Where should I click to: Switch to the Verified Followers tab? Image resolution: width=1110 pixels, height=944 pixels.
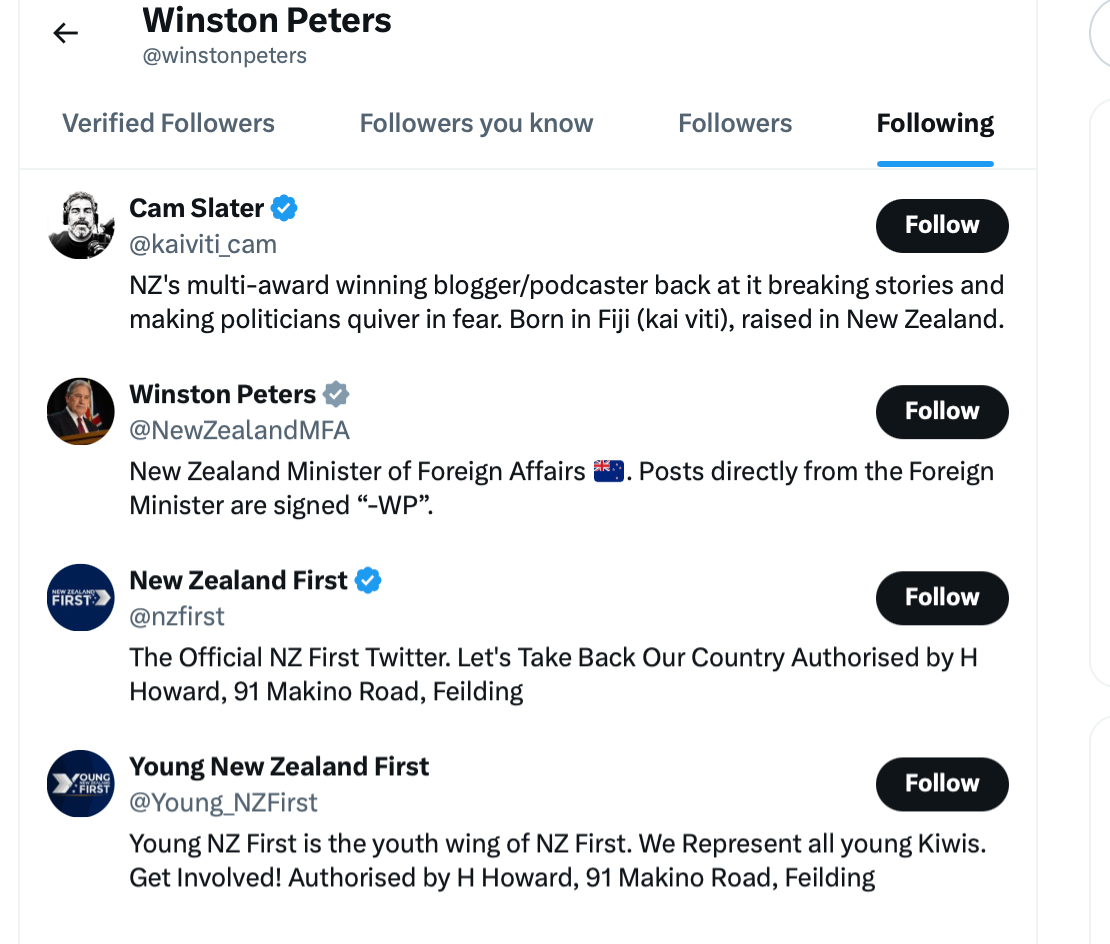click(x=168, y=123)
